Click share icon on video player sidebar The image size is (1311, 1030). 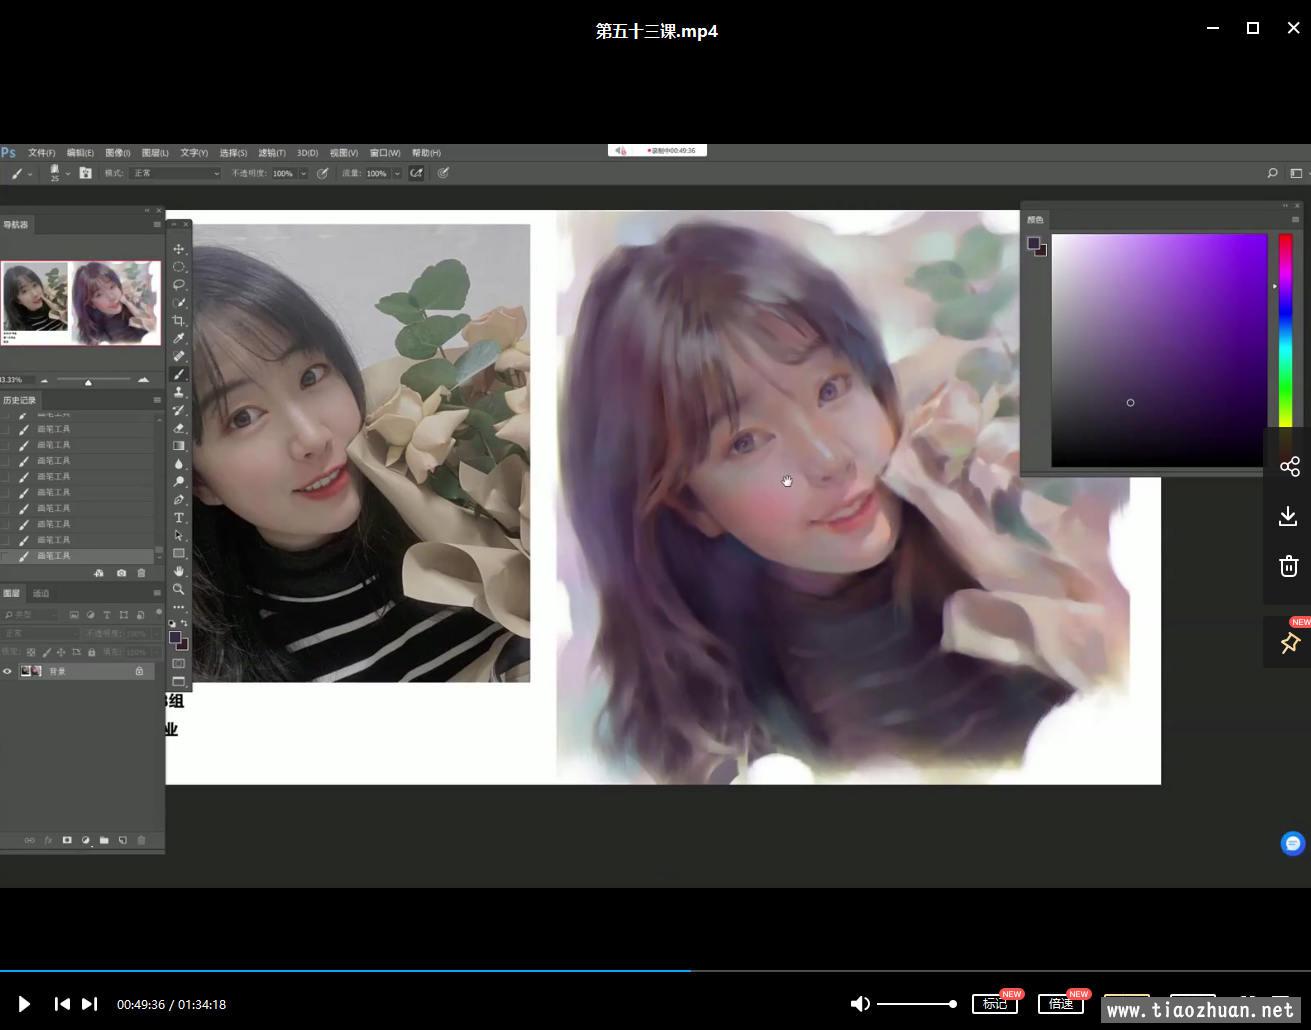[1289, 467]
